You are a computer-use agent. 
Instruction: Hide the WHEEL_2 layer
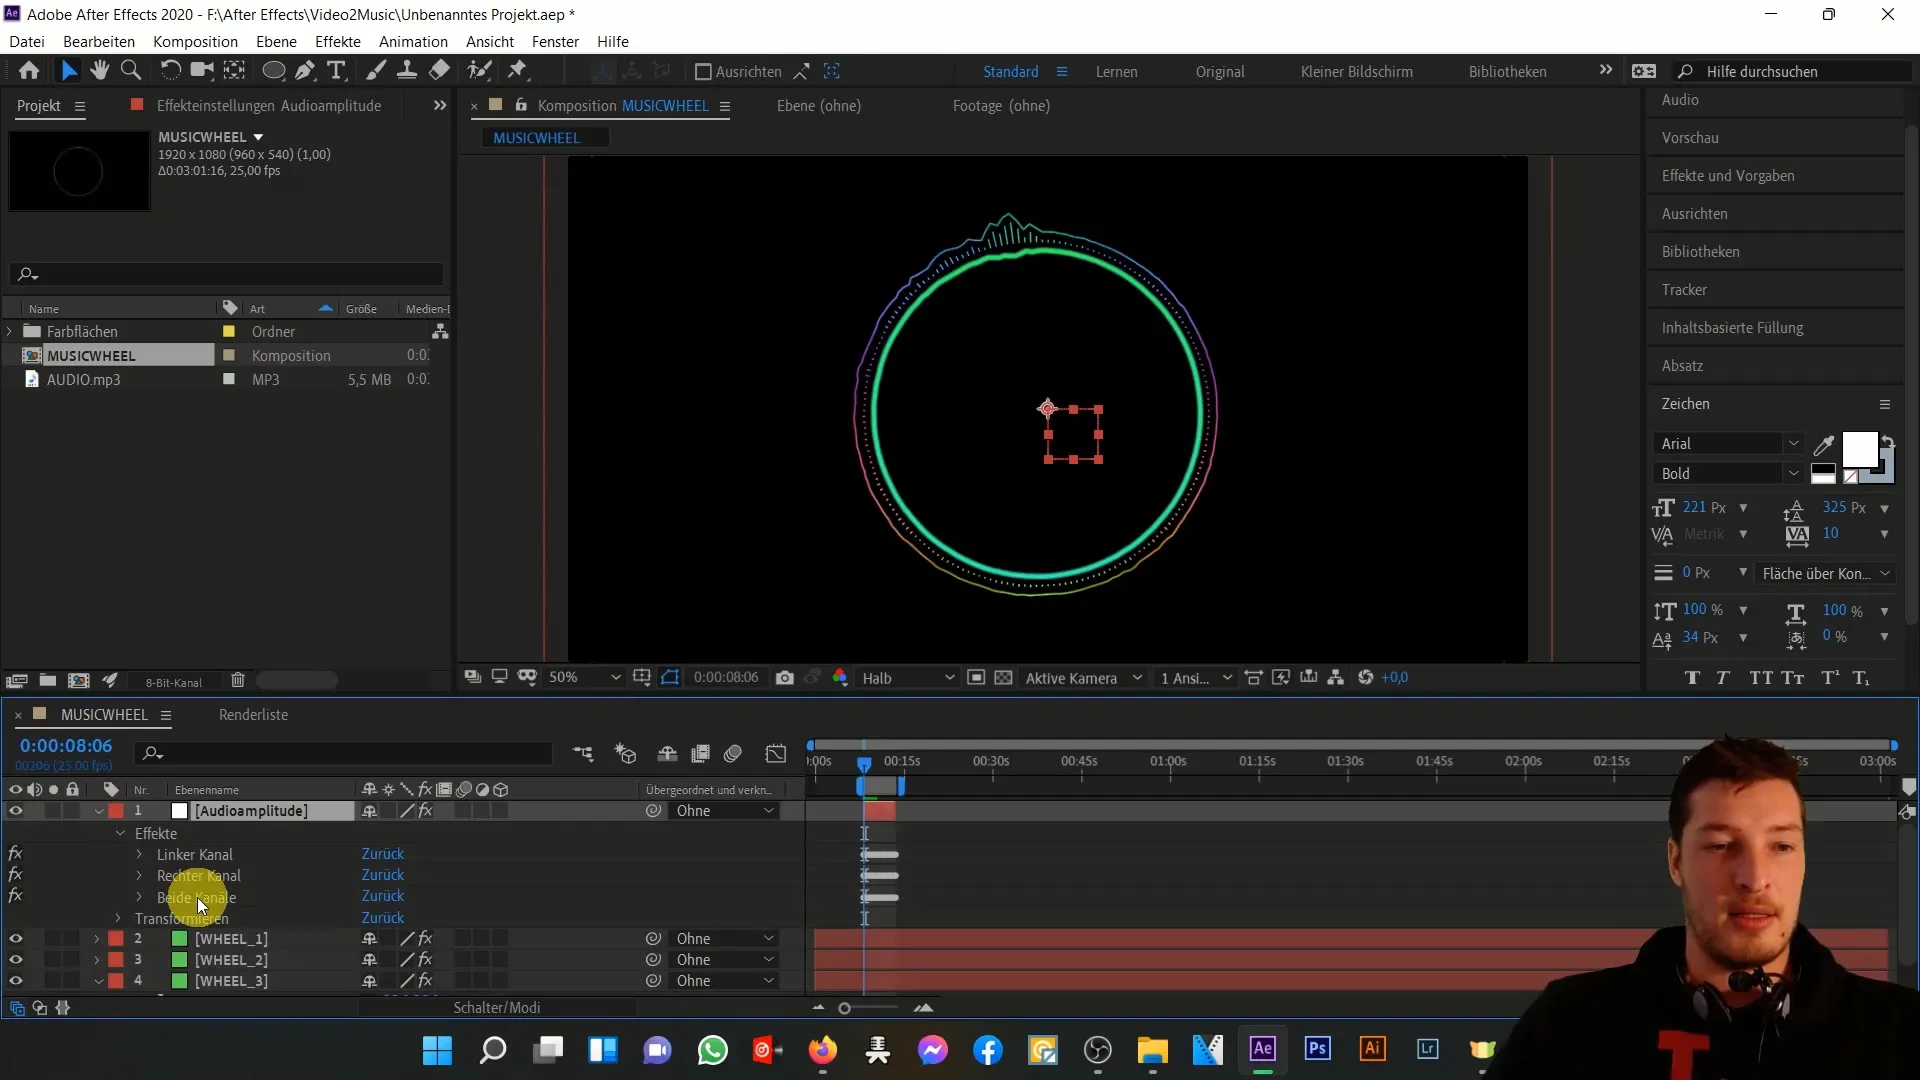(16, 960)
